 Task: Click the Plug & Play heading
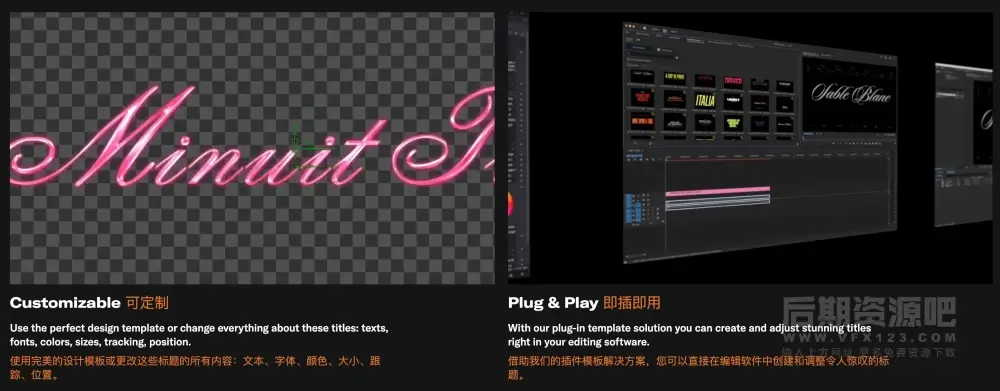[553, 303]
